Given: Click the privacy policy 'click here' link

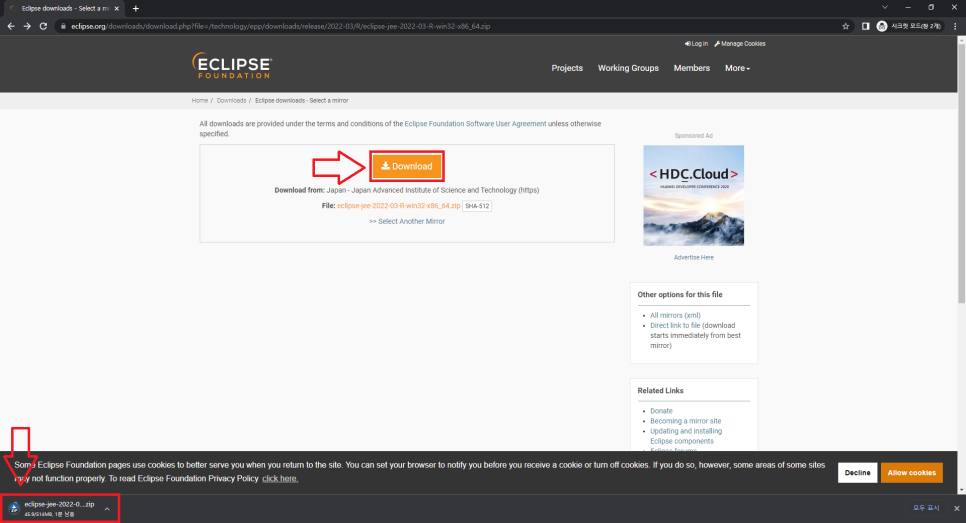Looking at the screenshot, I should (280, 479).
